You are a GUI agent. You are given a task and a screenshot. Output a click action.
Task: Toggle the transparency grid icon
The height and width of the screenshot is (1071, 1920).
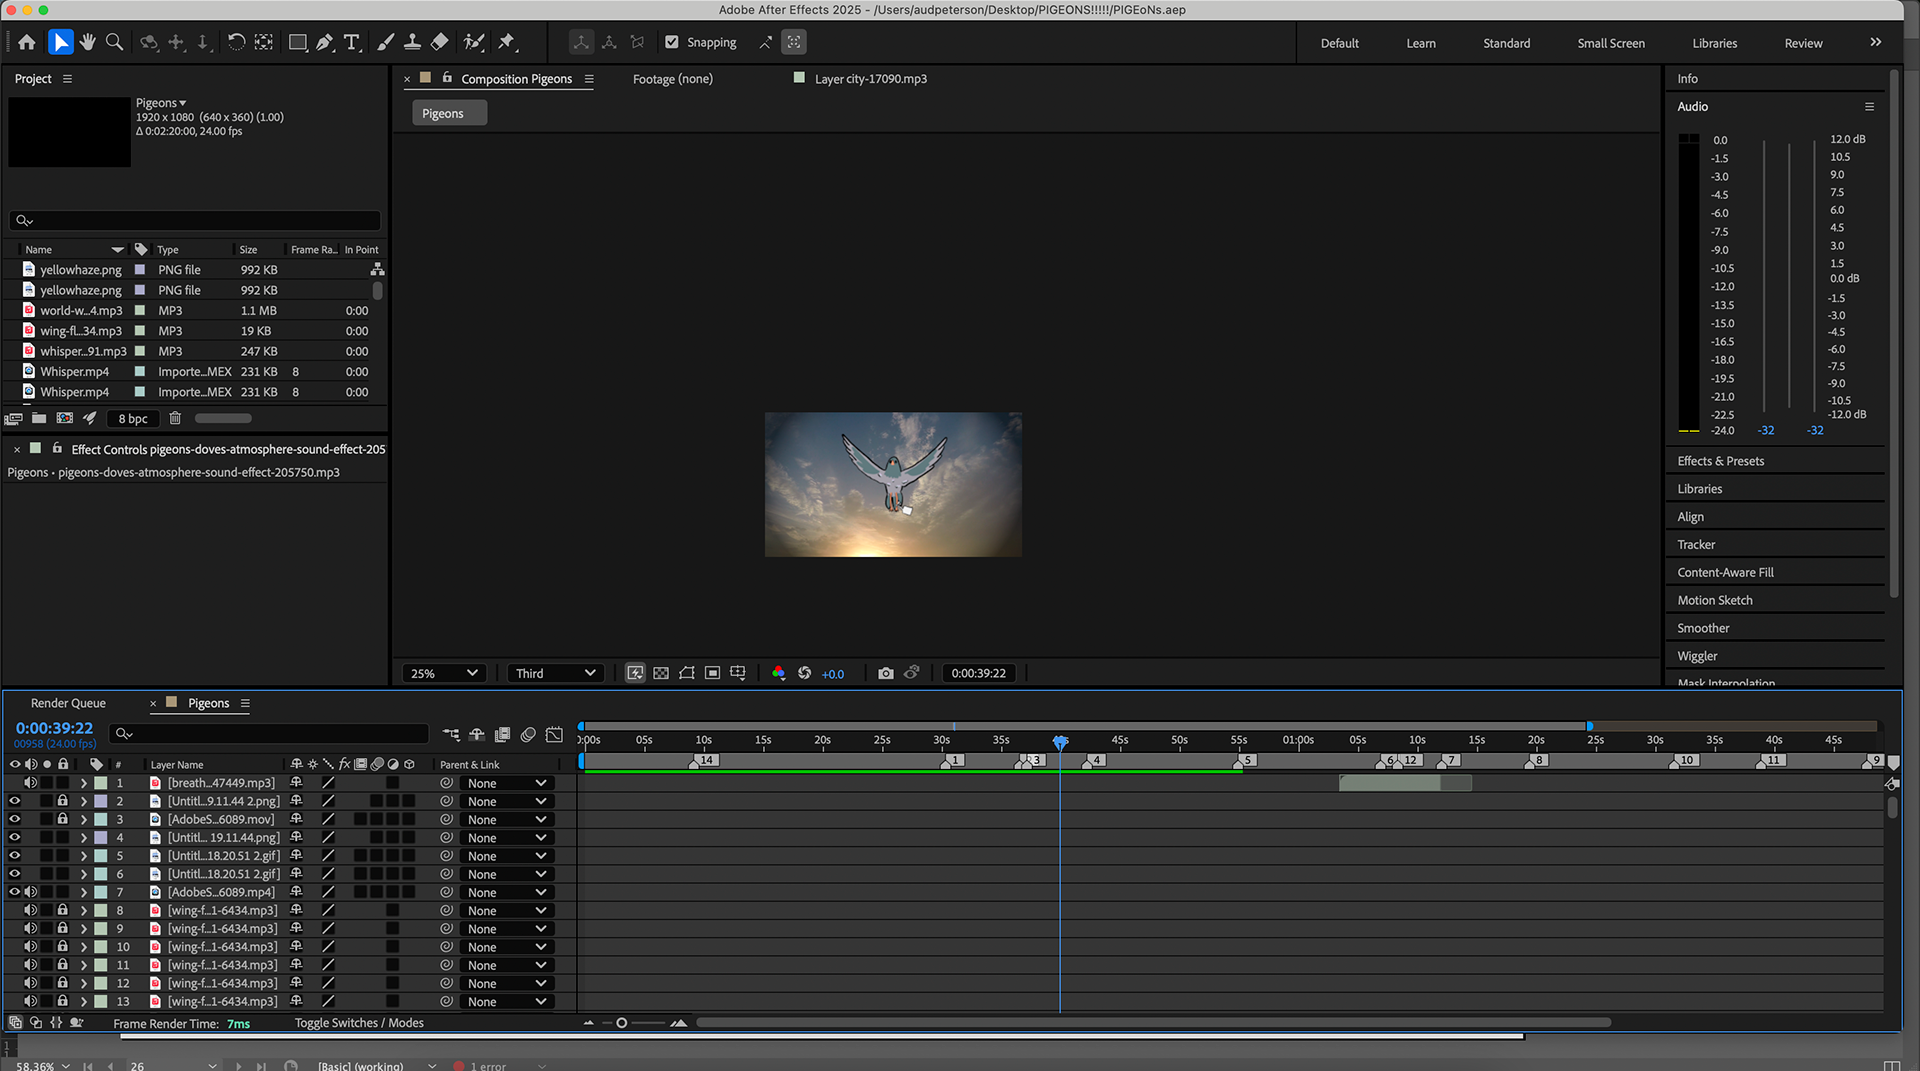pos(661,673)
